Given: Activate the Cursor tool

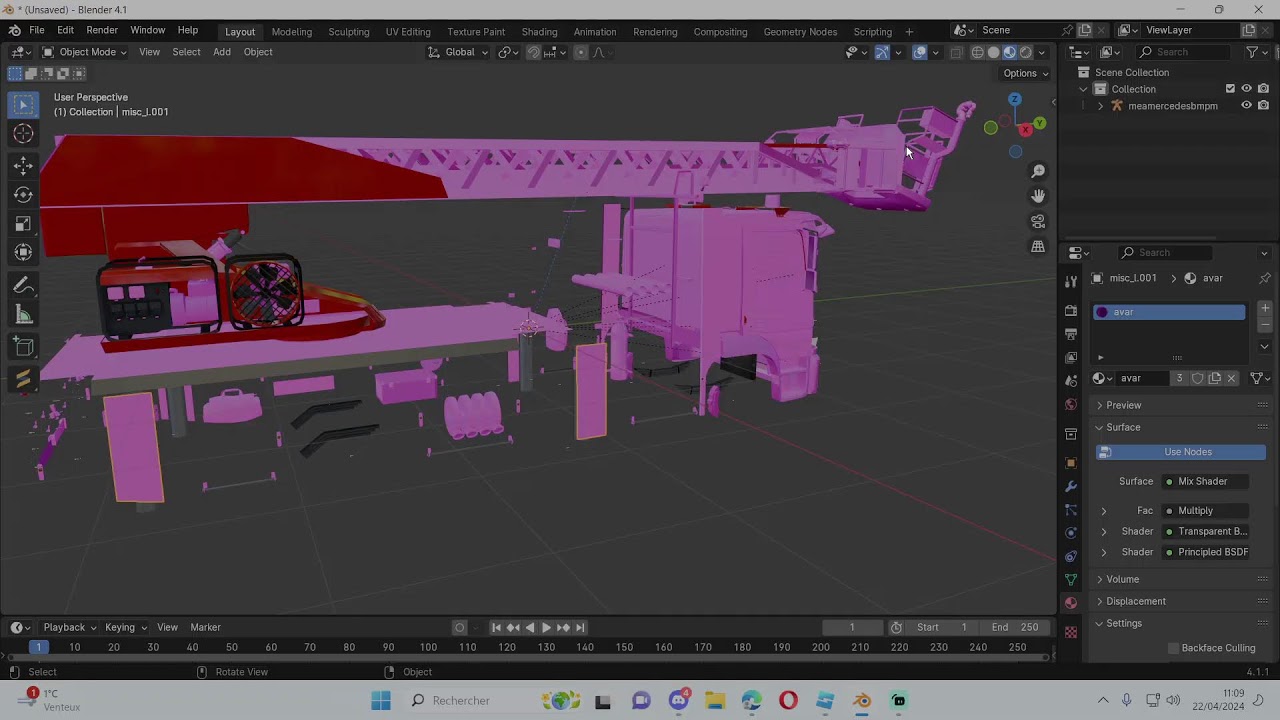Looking at the screenshot, I should pos(23,134).
